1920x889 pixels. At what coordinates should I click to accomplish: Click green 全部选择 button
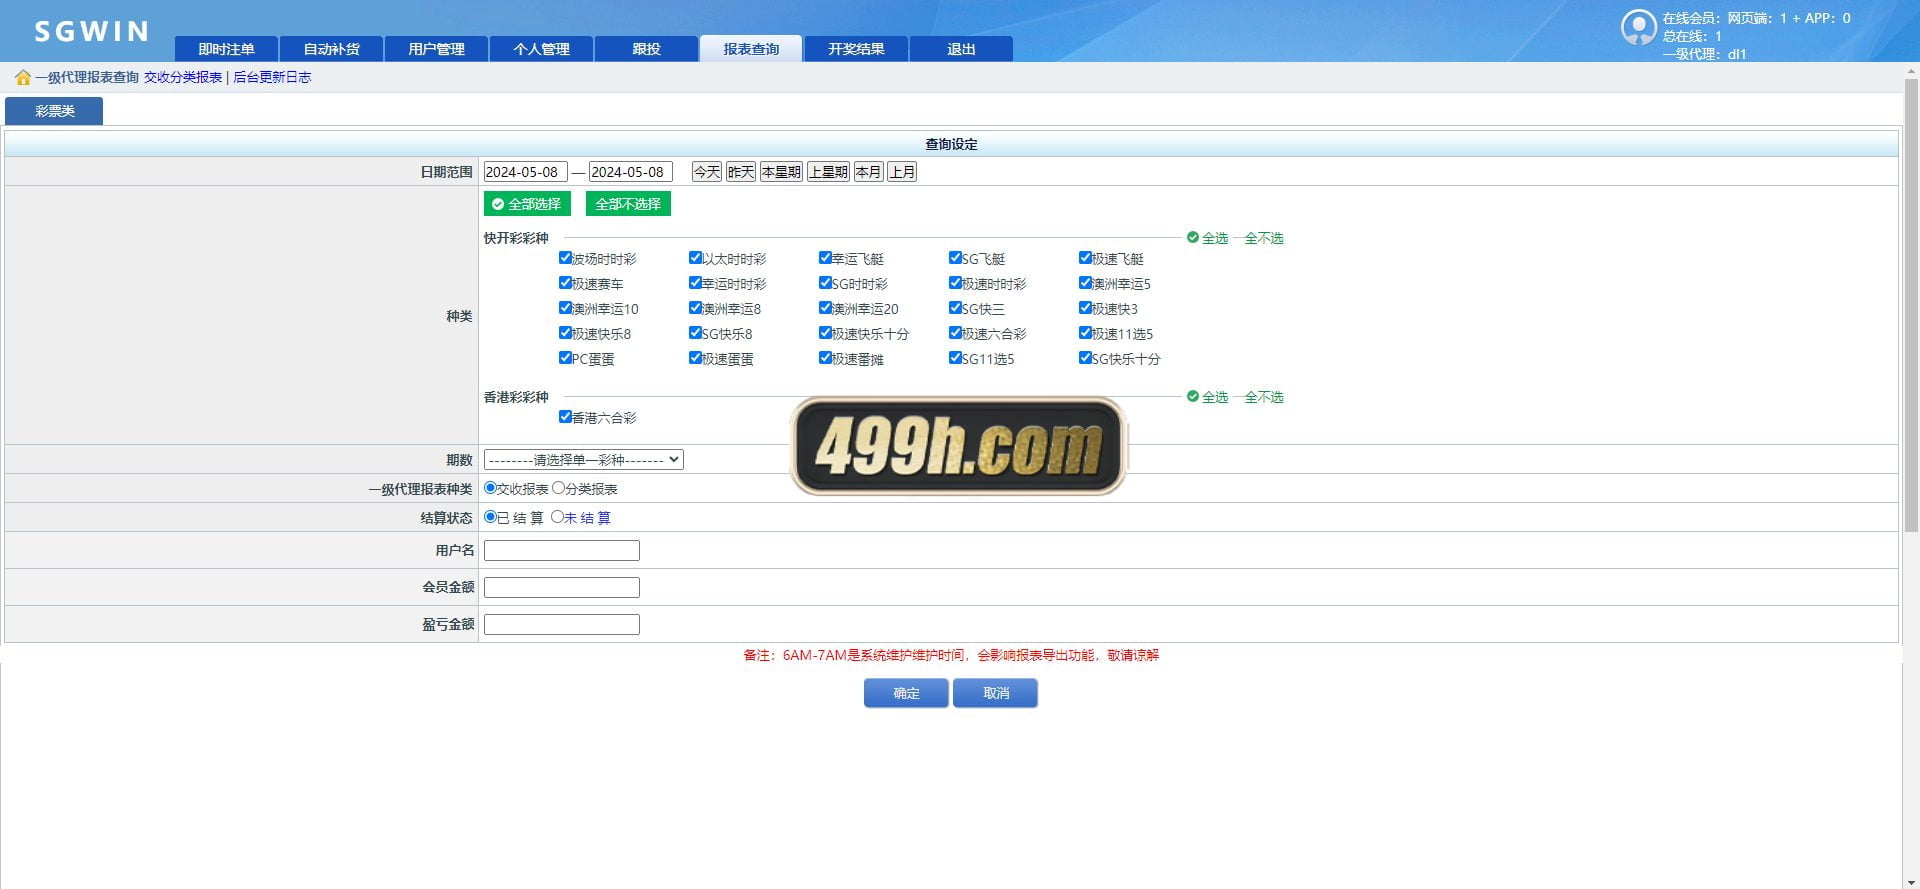click(527, 204)
